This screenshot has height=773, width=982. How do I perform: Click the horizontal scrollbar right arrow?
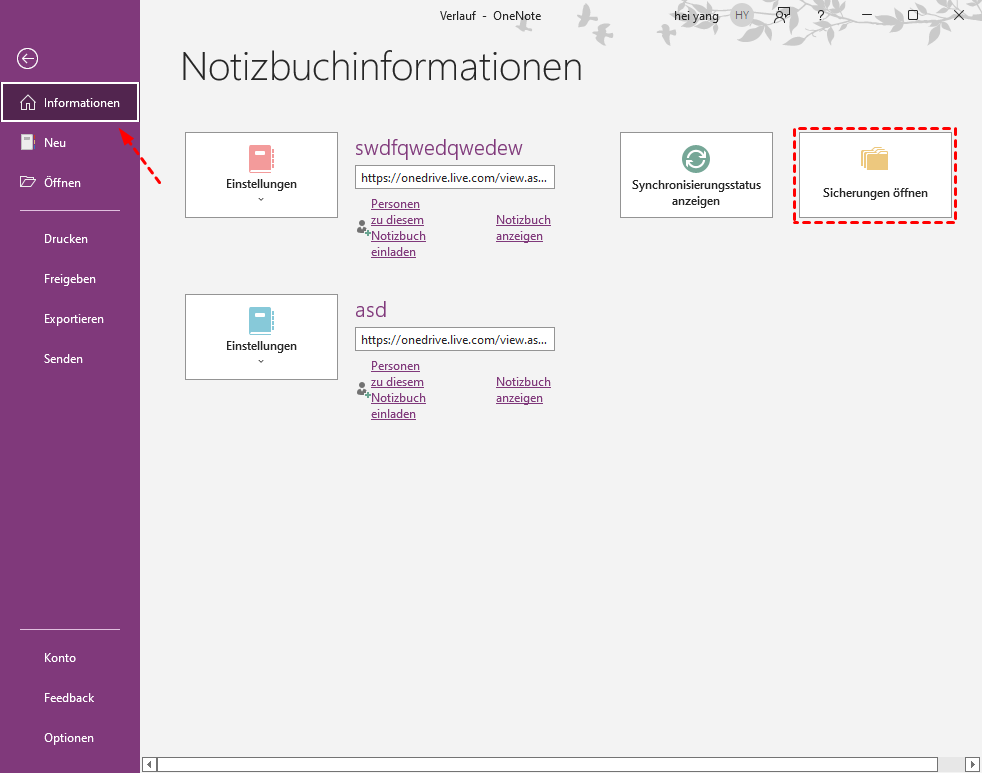[x=972, y=764]
